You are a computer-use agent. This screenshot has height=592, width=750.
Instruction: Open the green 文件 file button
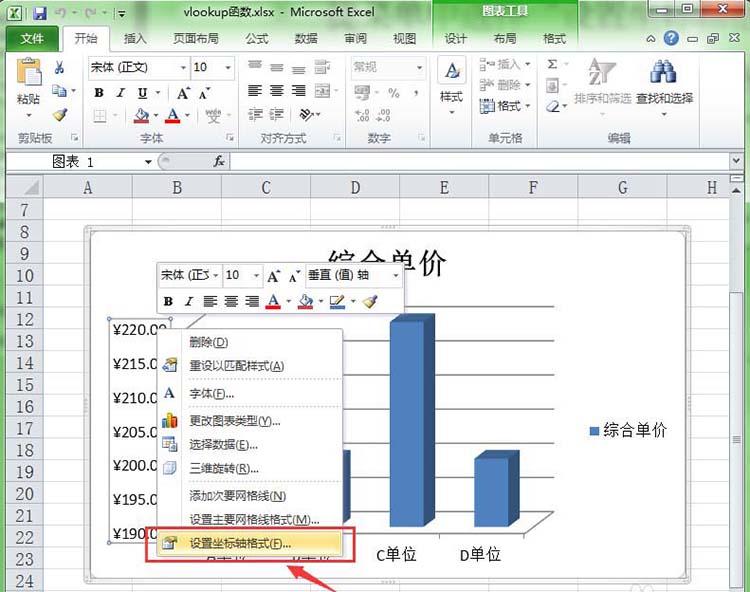[32, 39]
